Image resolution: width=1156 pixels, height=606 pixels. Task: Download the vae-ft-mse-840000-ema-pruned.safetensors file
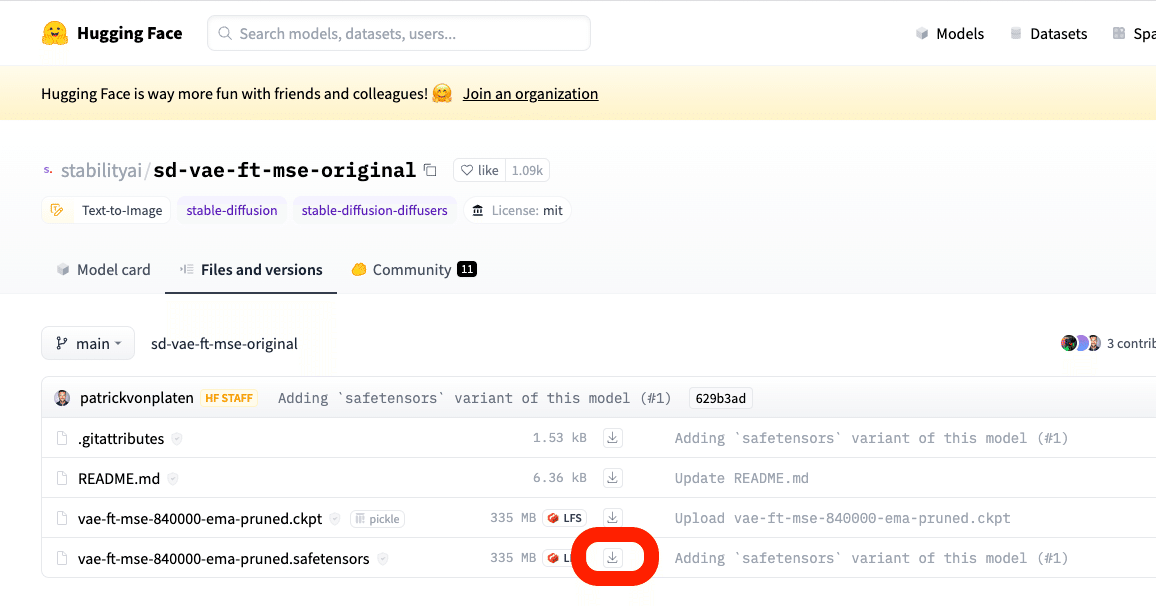(613, 558)
